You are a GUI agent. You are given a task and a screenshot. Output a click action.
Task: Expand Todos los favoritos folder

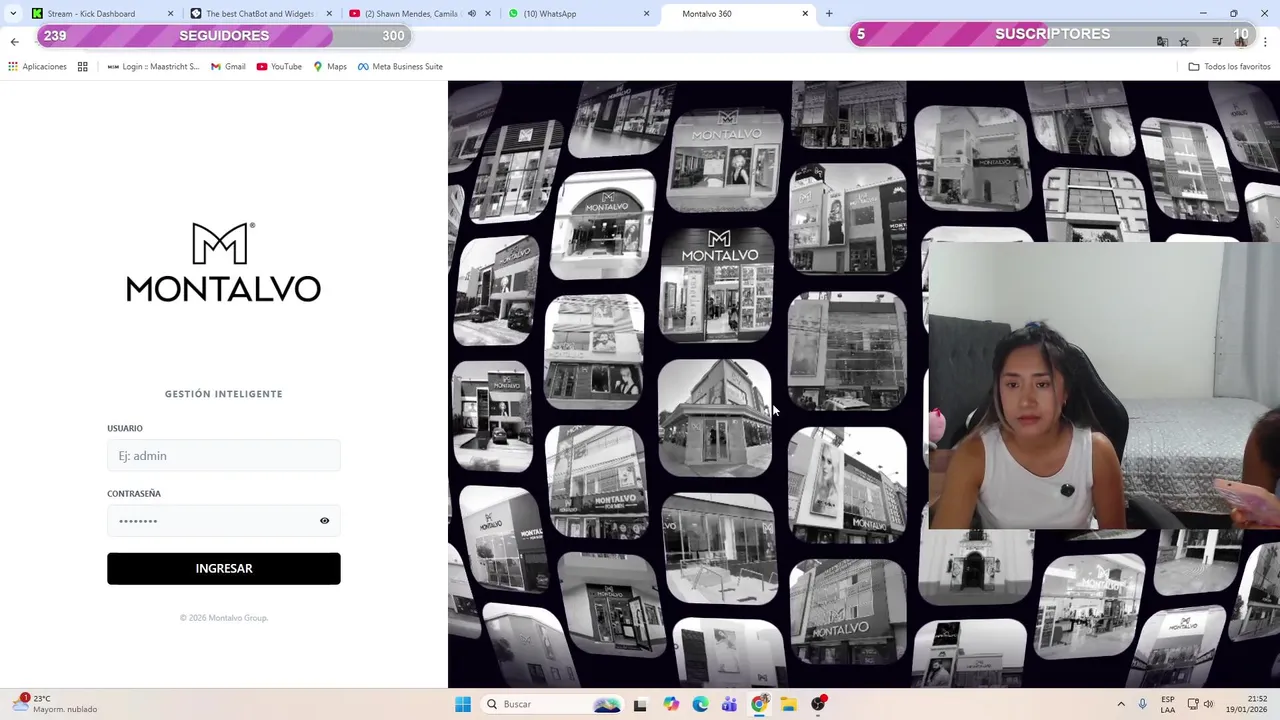tap(1229, 67)
